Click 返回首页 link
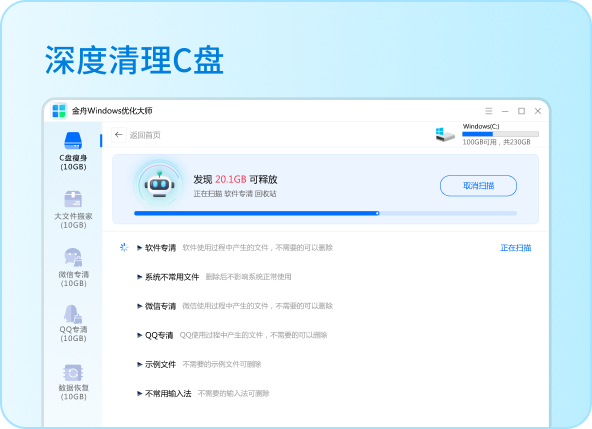Viewport: 592px width, 429px height. [x=145, y=135]
